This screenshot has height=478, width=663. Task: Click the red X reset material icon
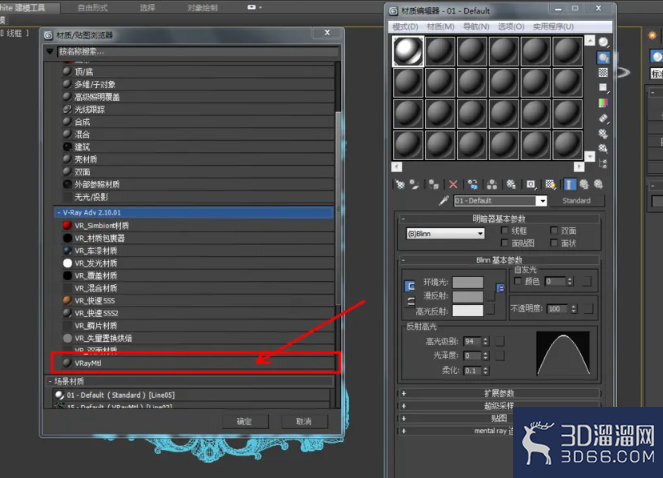[x=453, y=184]
